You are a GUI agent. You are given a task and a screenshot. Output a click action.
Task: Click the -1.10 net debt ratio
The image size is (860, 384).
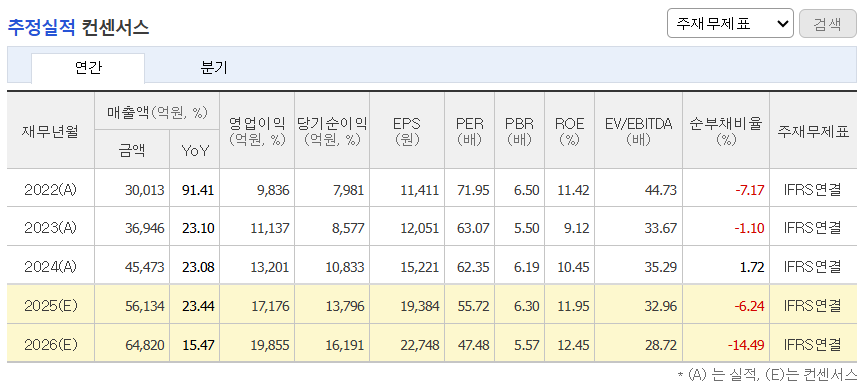tap(750, 229)
